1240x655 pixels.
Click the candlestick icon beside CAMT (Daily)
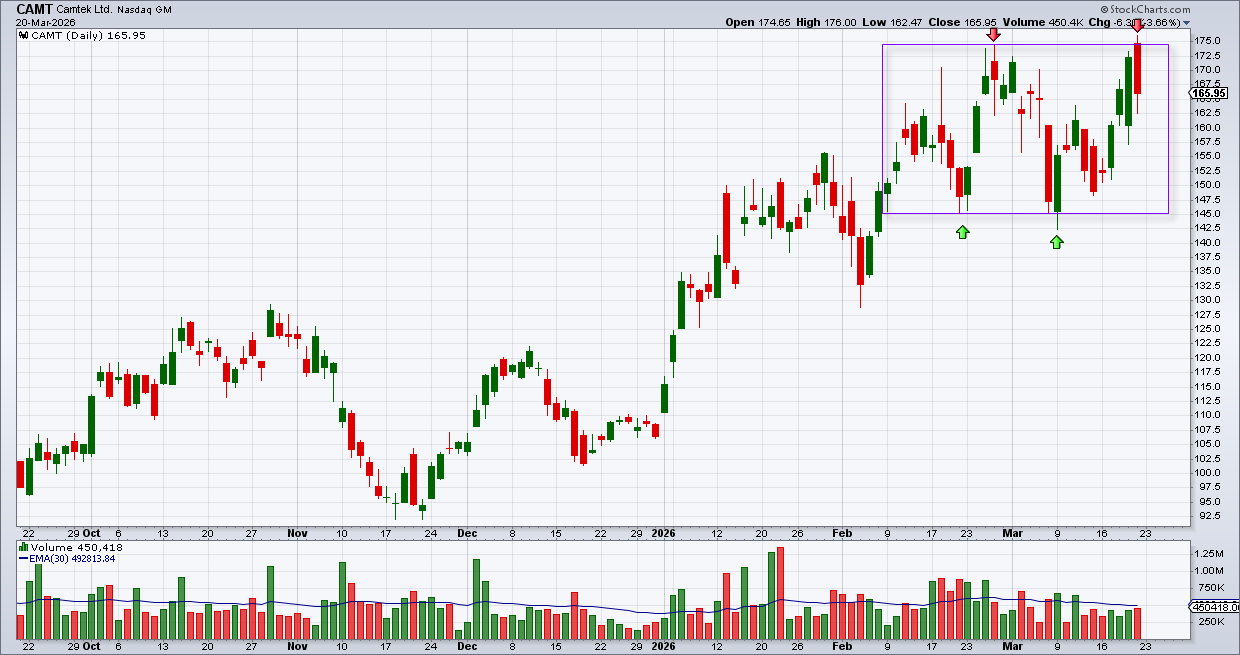(x=24, y=35)
